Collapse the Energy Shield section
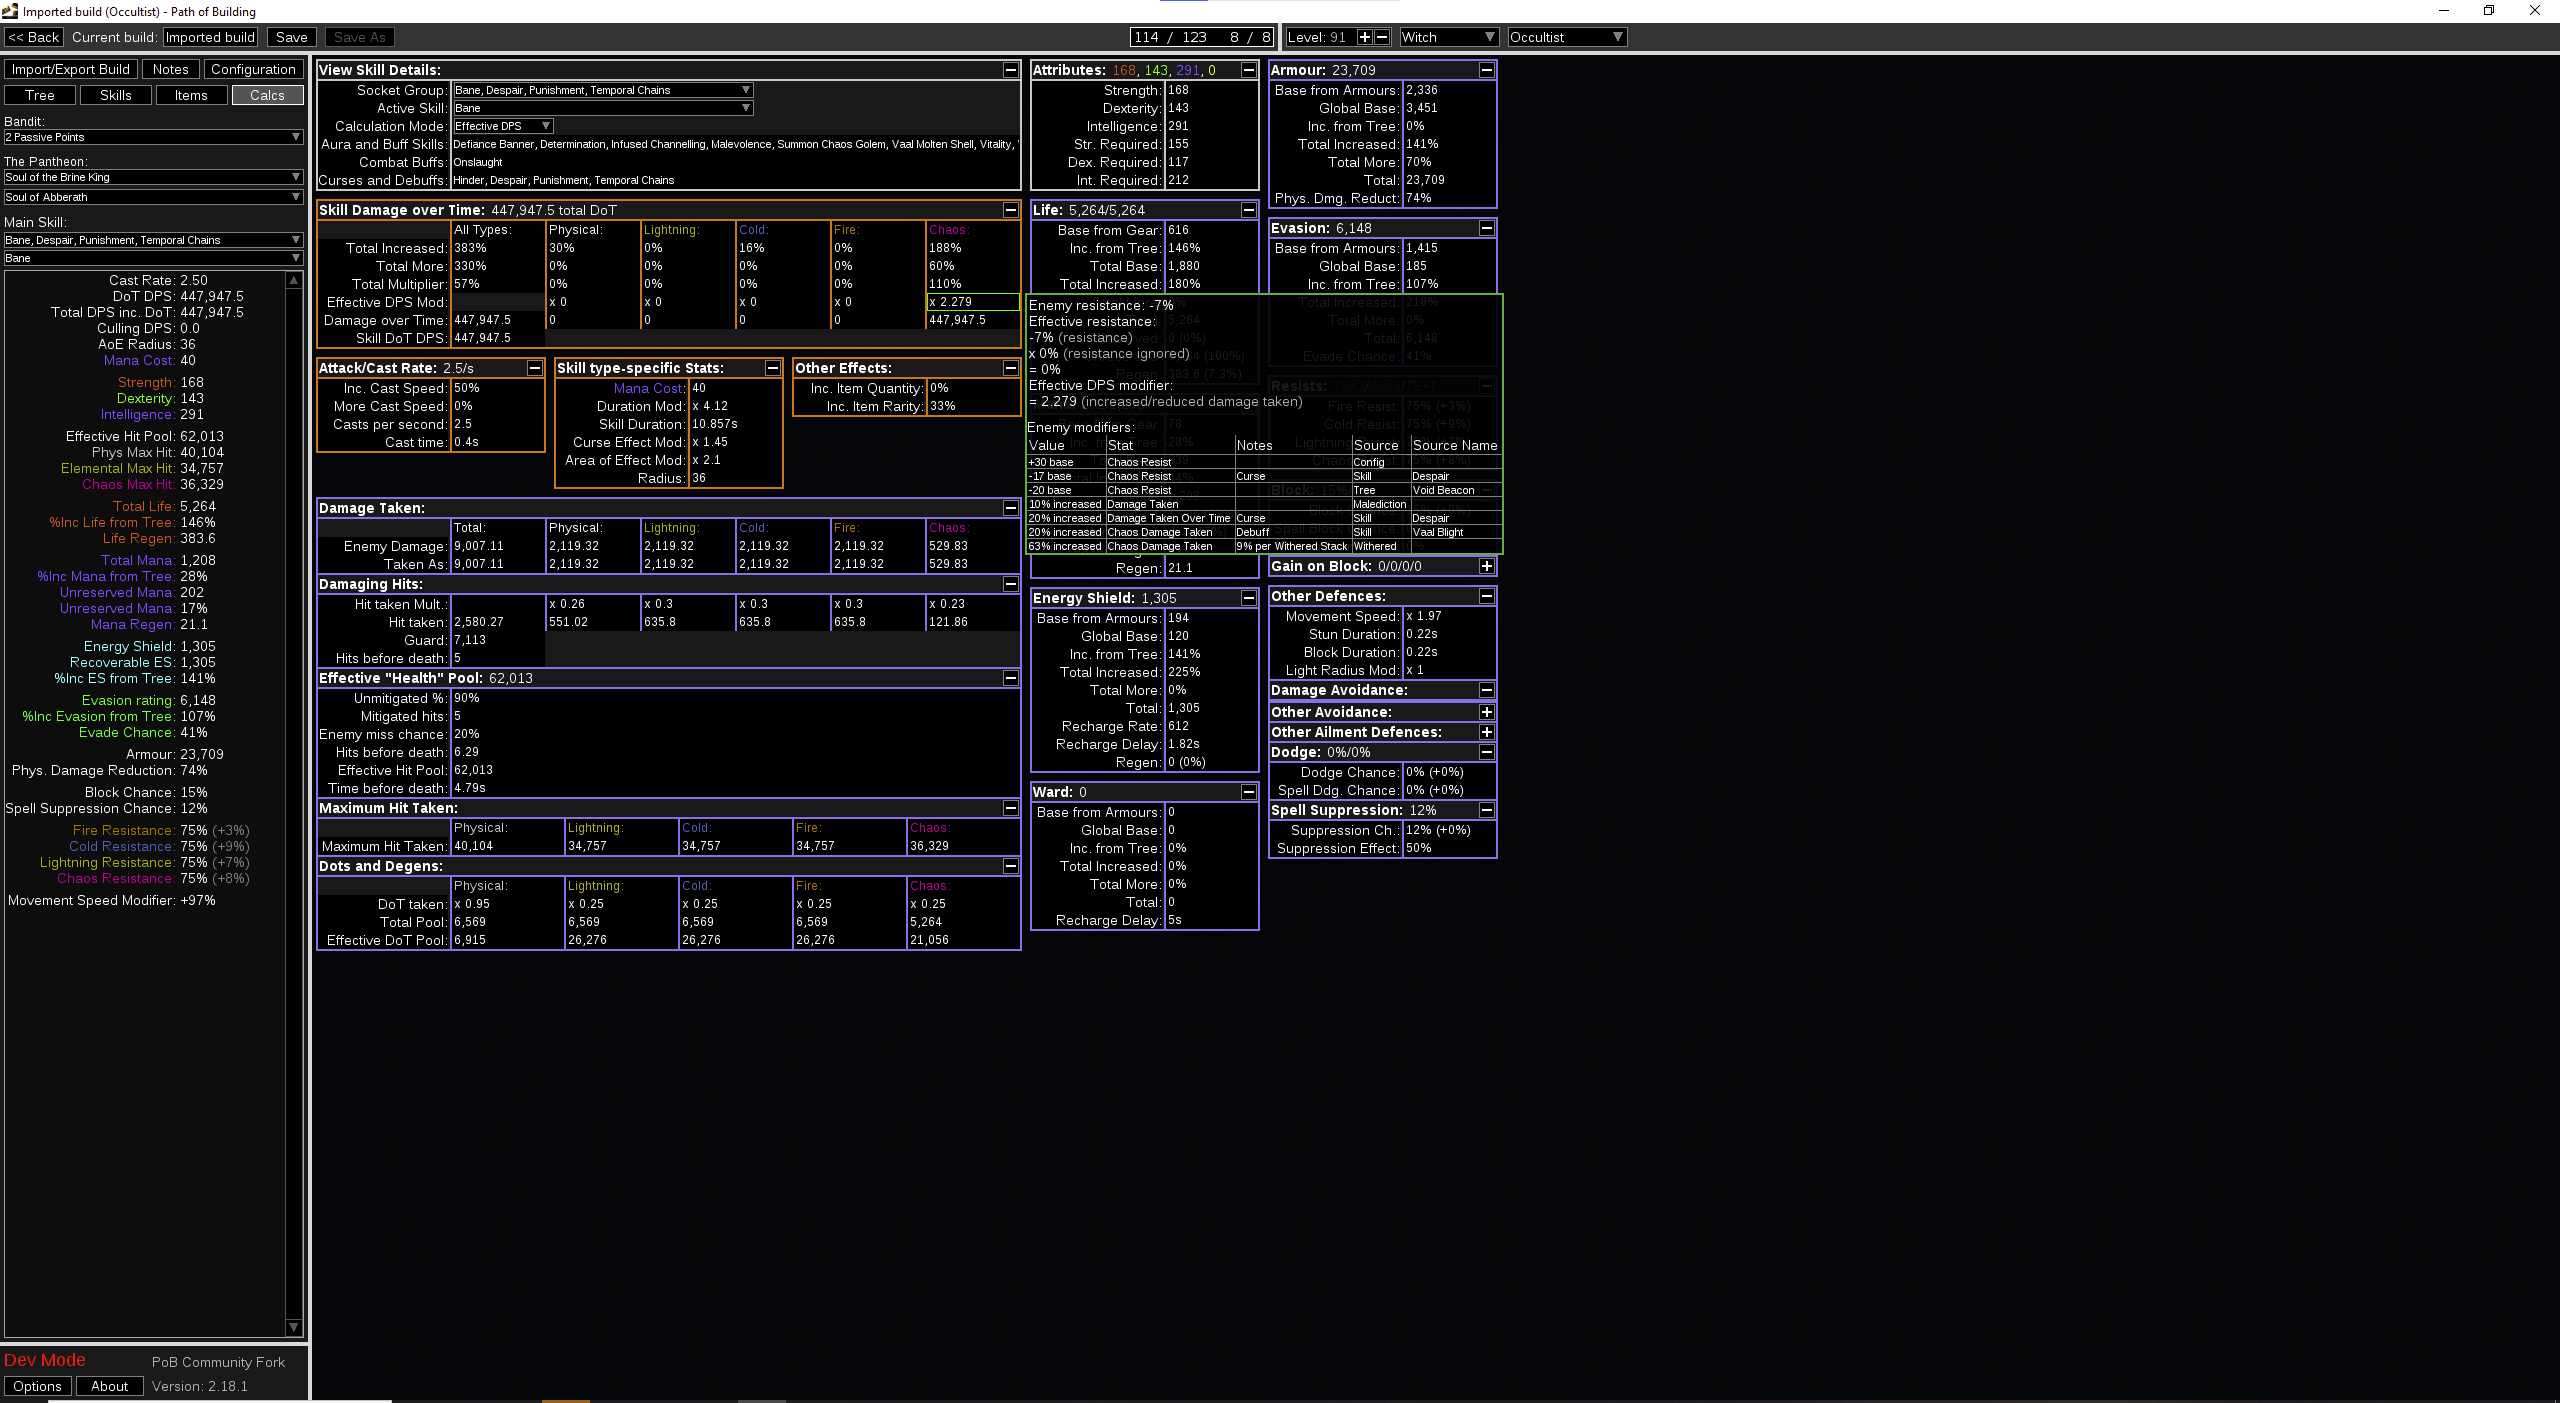The image size is (2560, 1403). pos(1248,598)
